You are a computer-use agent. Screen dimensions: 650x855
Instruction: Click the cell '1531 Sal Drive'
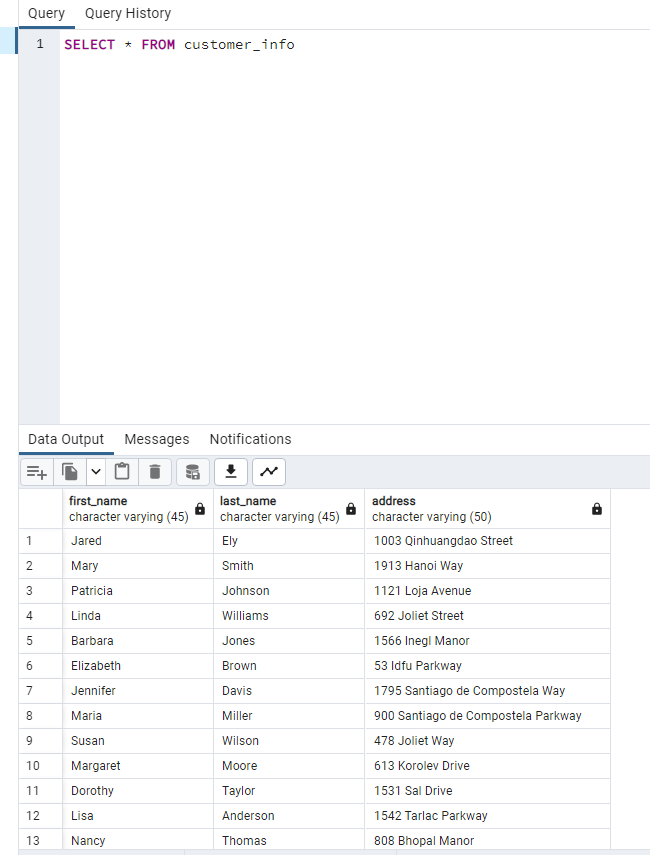tap(488, 792)
